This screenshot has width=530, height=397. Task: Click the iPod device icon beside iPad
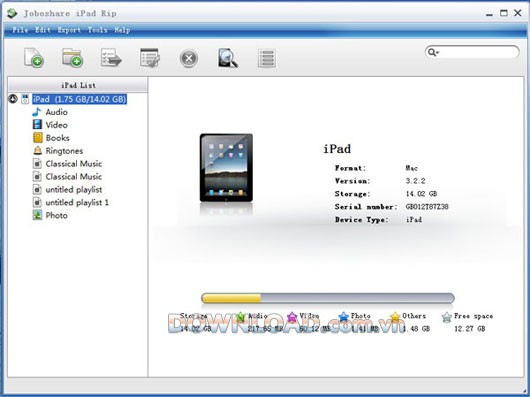click(x=25, y=99)
